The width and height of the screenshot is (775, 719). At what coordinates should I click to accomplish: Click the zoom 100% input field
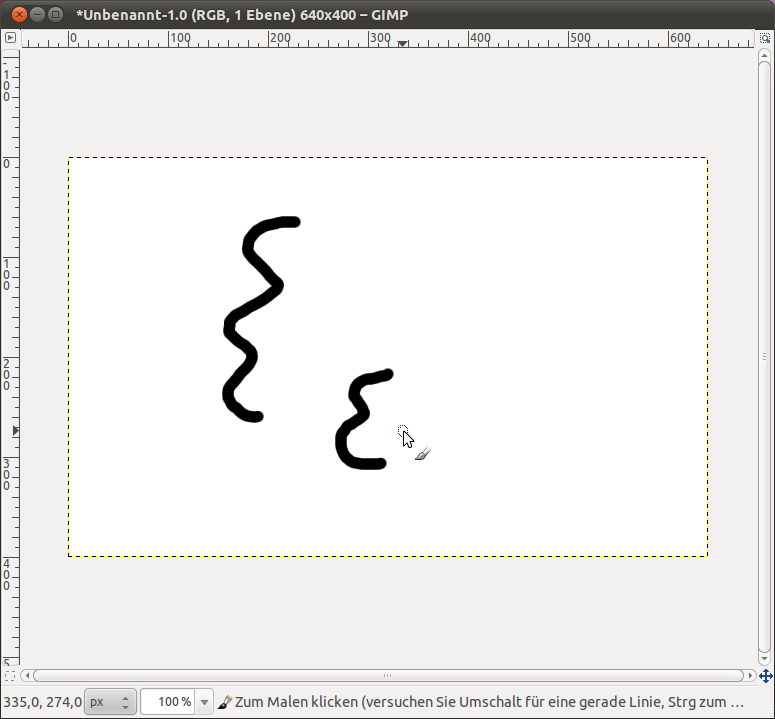pos(167,702)
